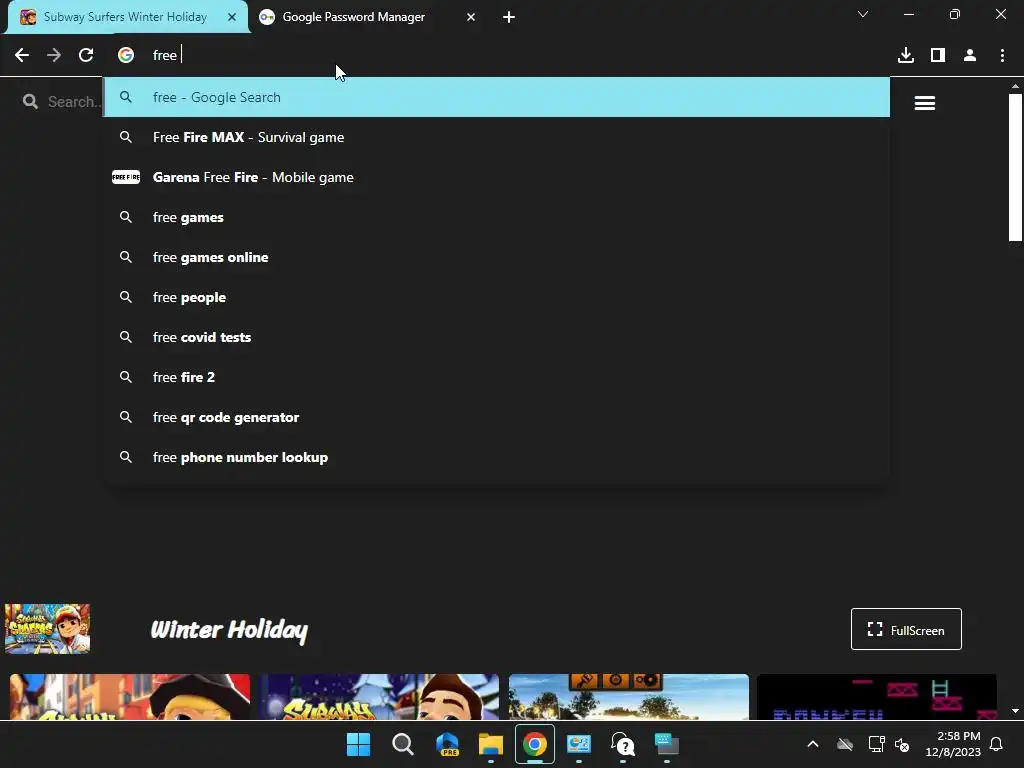Viewport: 1024px width, 768px height.
Task: Open the clock showing 2:58 PM
Action: tap(953, 744)
